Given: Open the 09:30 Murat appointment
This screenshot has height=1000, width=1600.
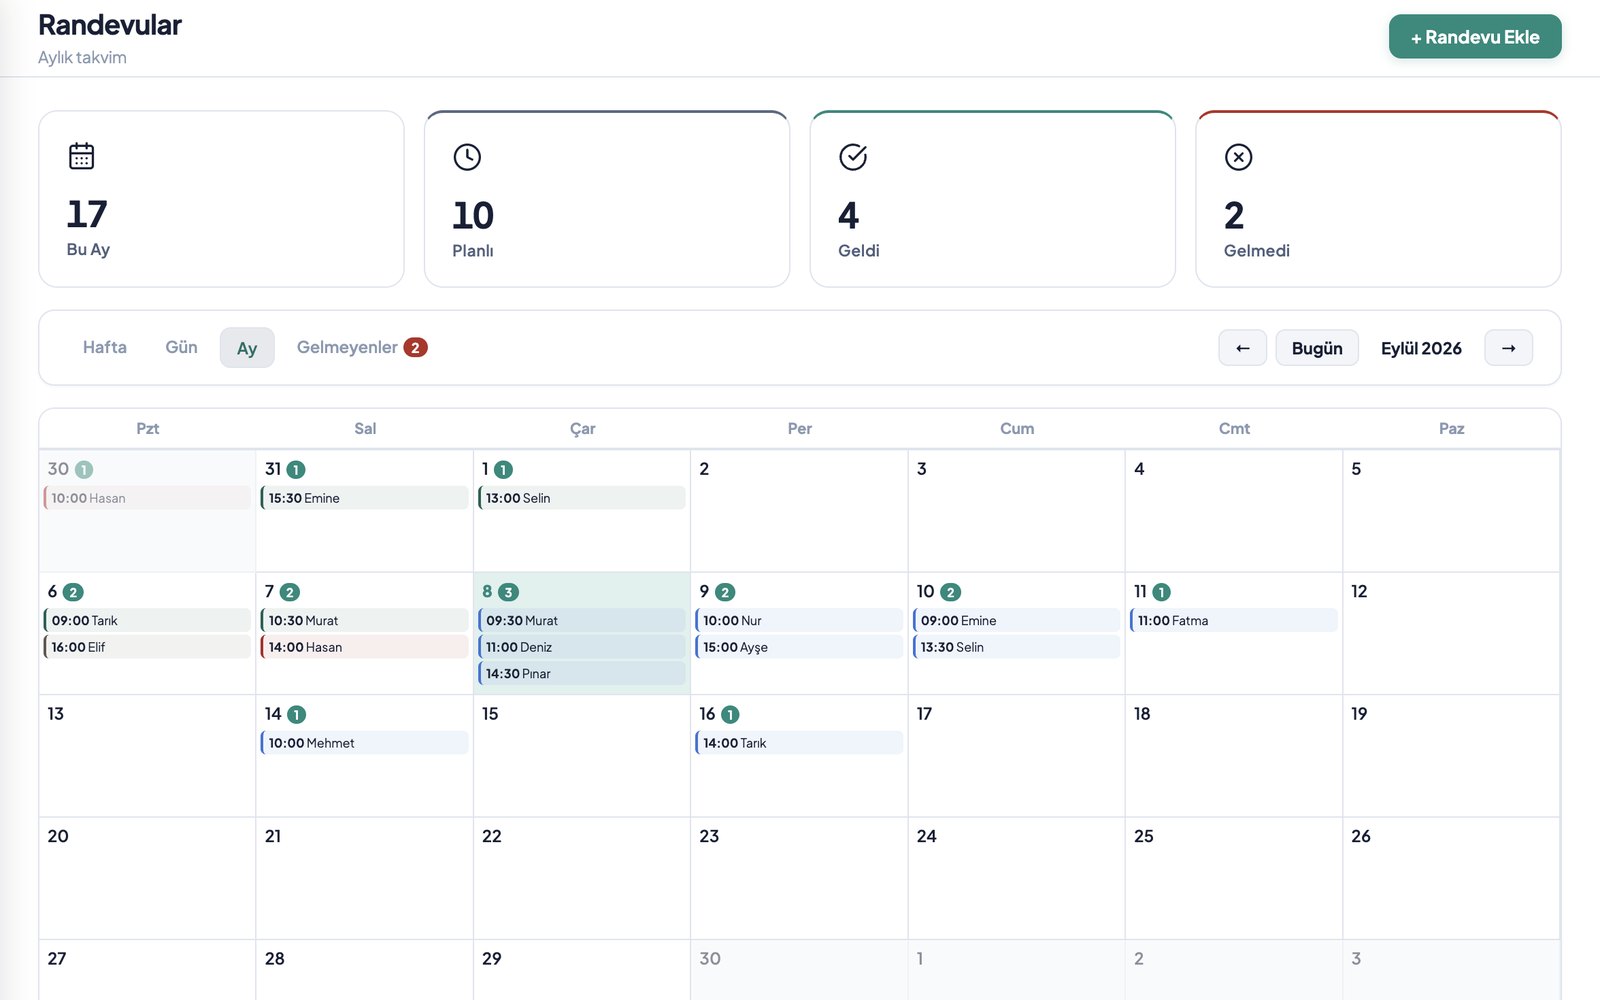Looking at the screenshot, I should (x=582, y=620).
